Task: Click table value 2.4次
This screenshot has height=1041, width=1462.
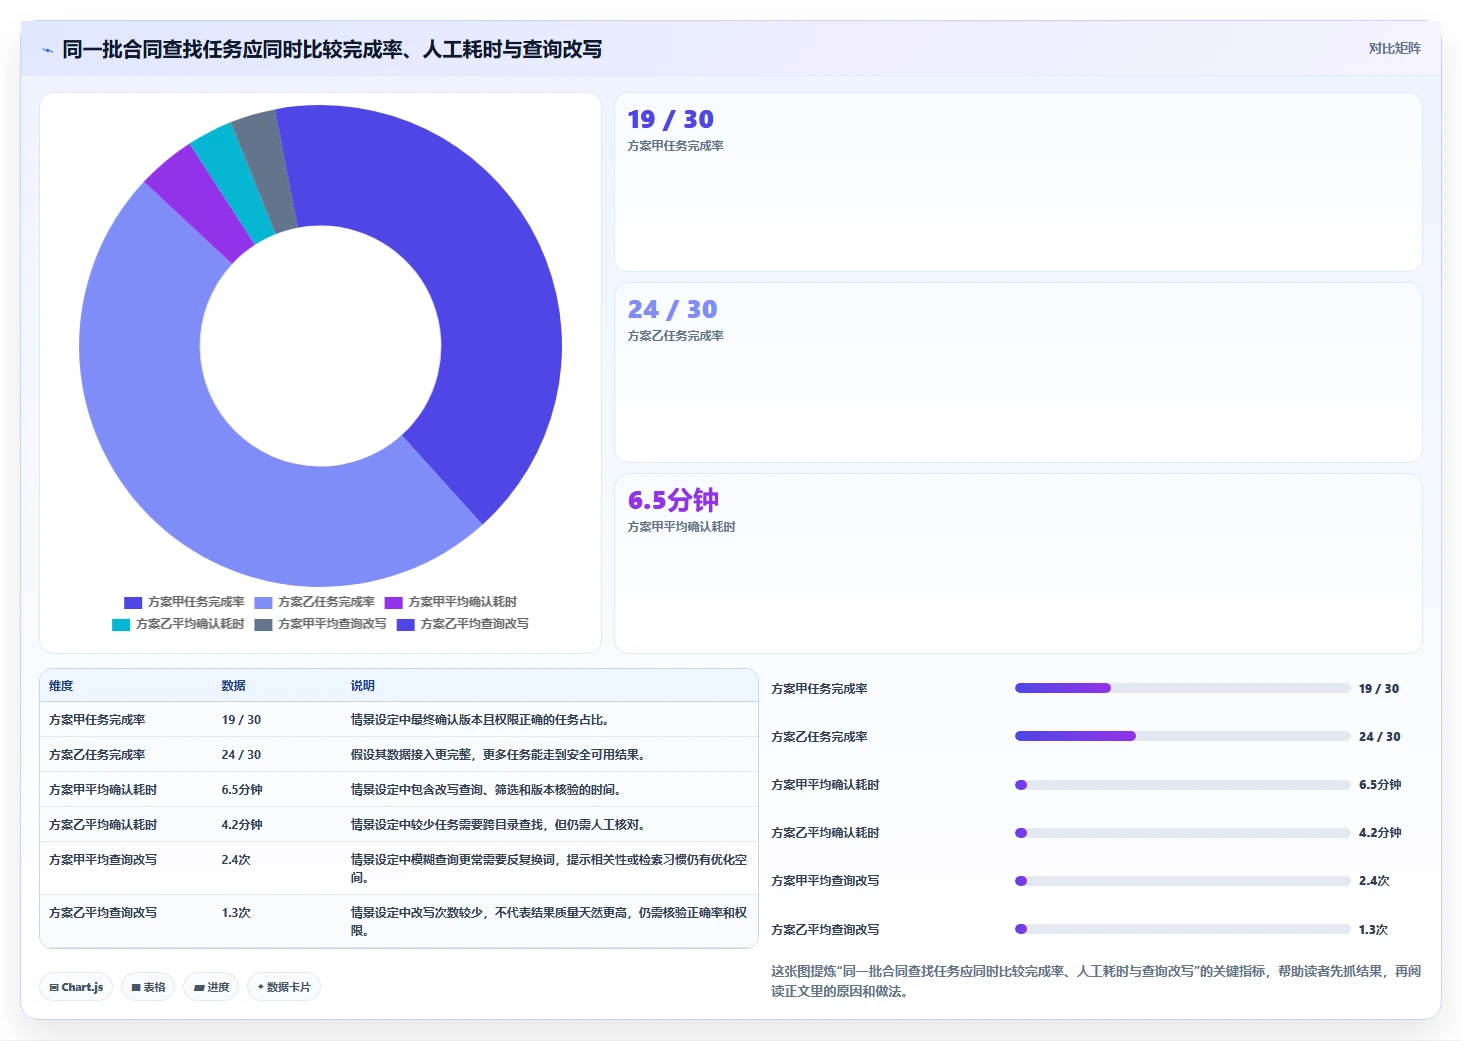Action: pyautogui.click(x=236, y=860)
